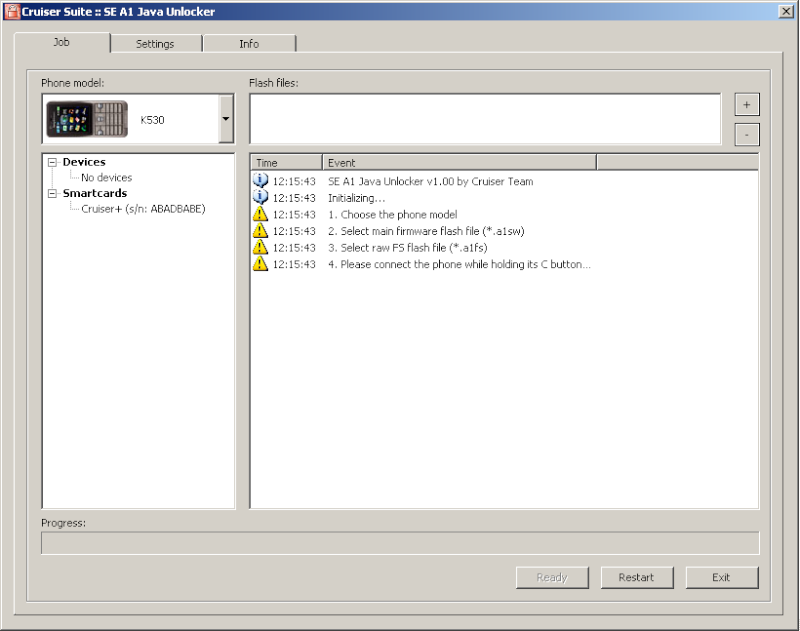
Task: Select the 'Smartcards' tree label
Action: click(x=95, y=193)
